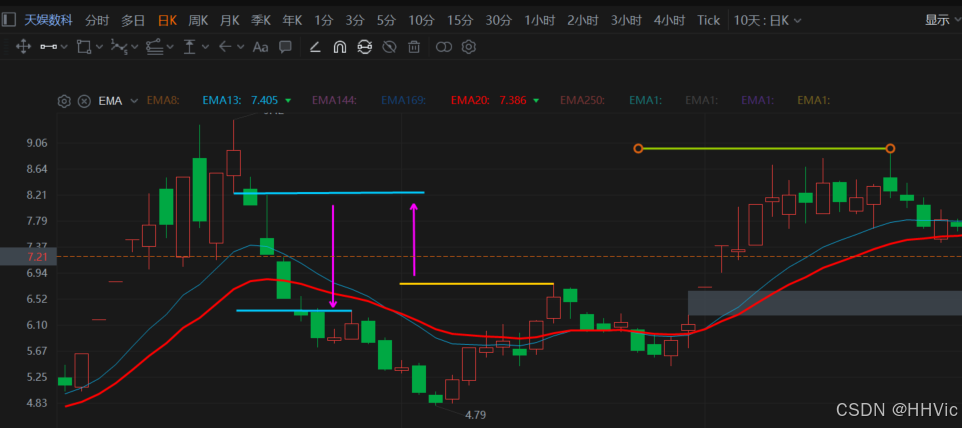Select the price range measure tool
The image size is (962, 428).
(x=191, y=47)
